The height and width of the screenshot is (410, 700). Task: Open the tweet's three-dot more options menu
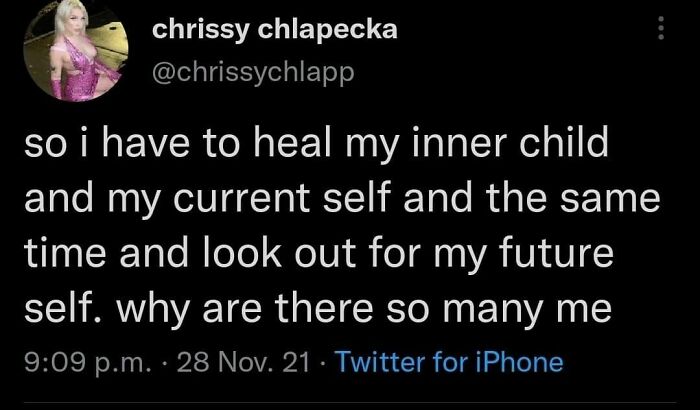point(658,29)
